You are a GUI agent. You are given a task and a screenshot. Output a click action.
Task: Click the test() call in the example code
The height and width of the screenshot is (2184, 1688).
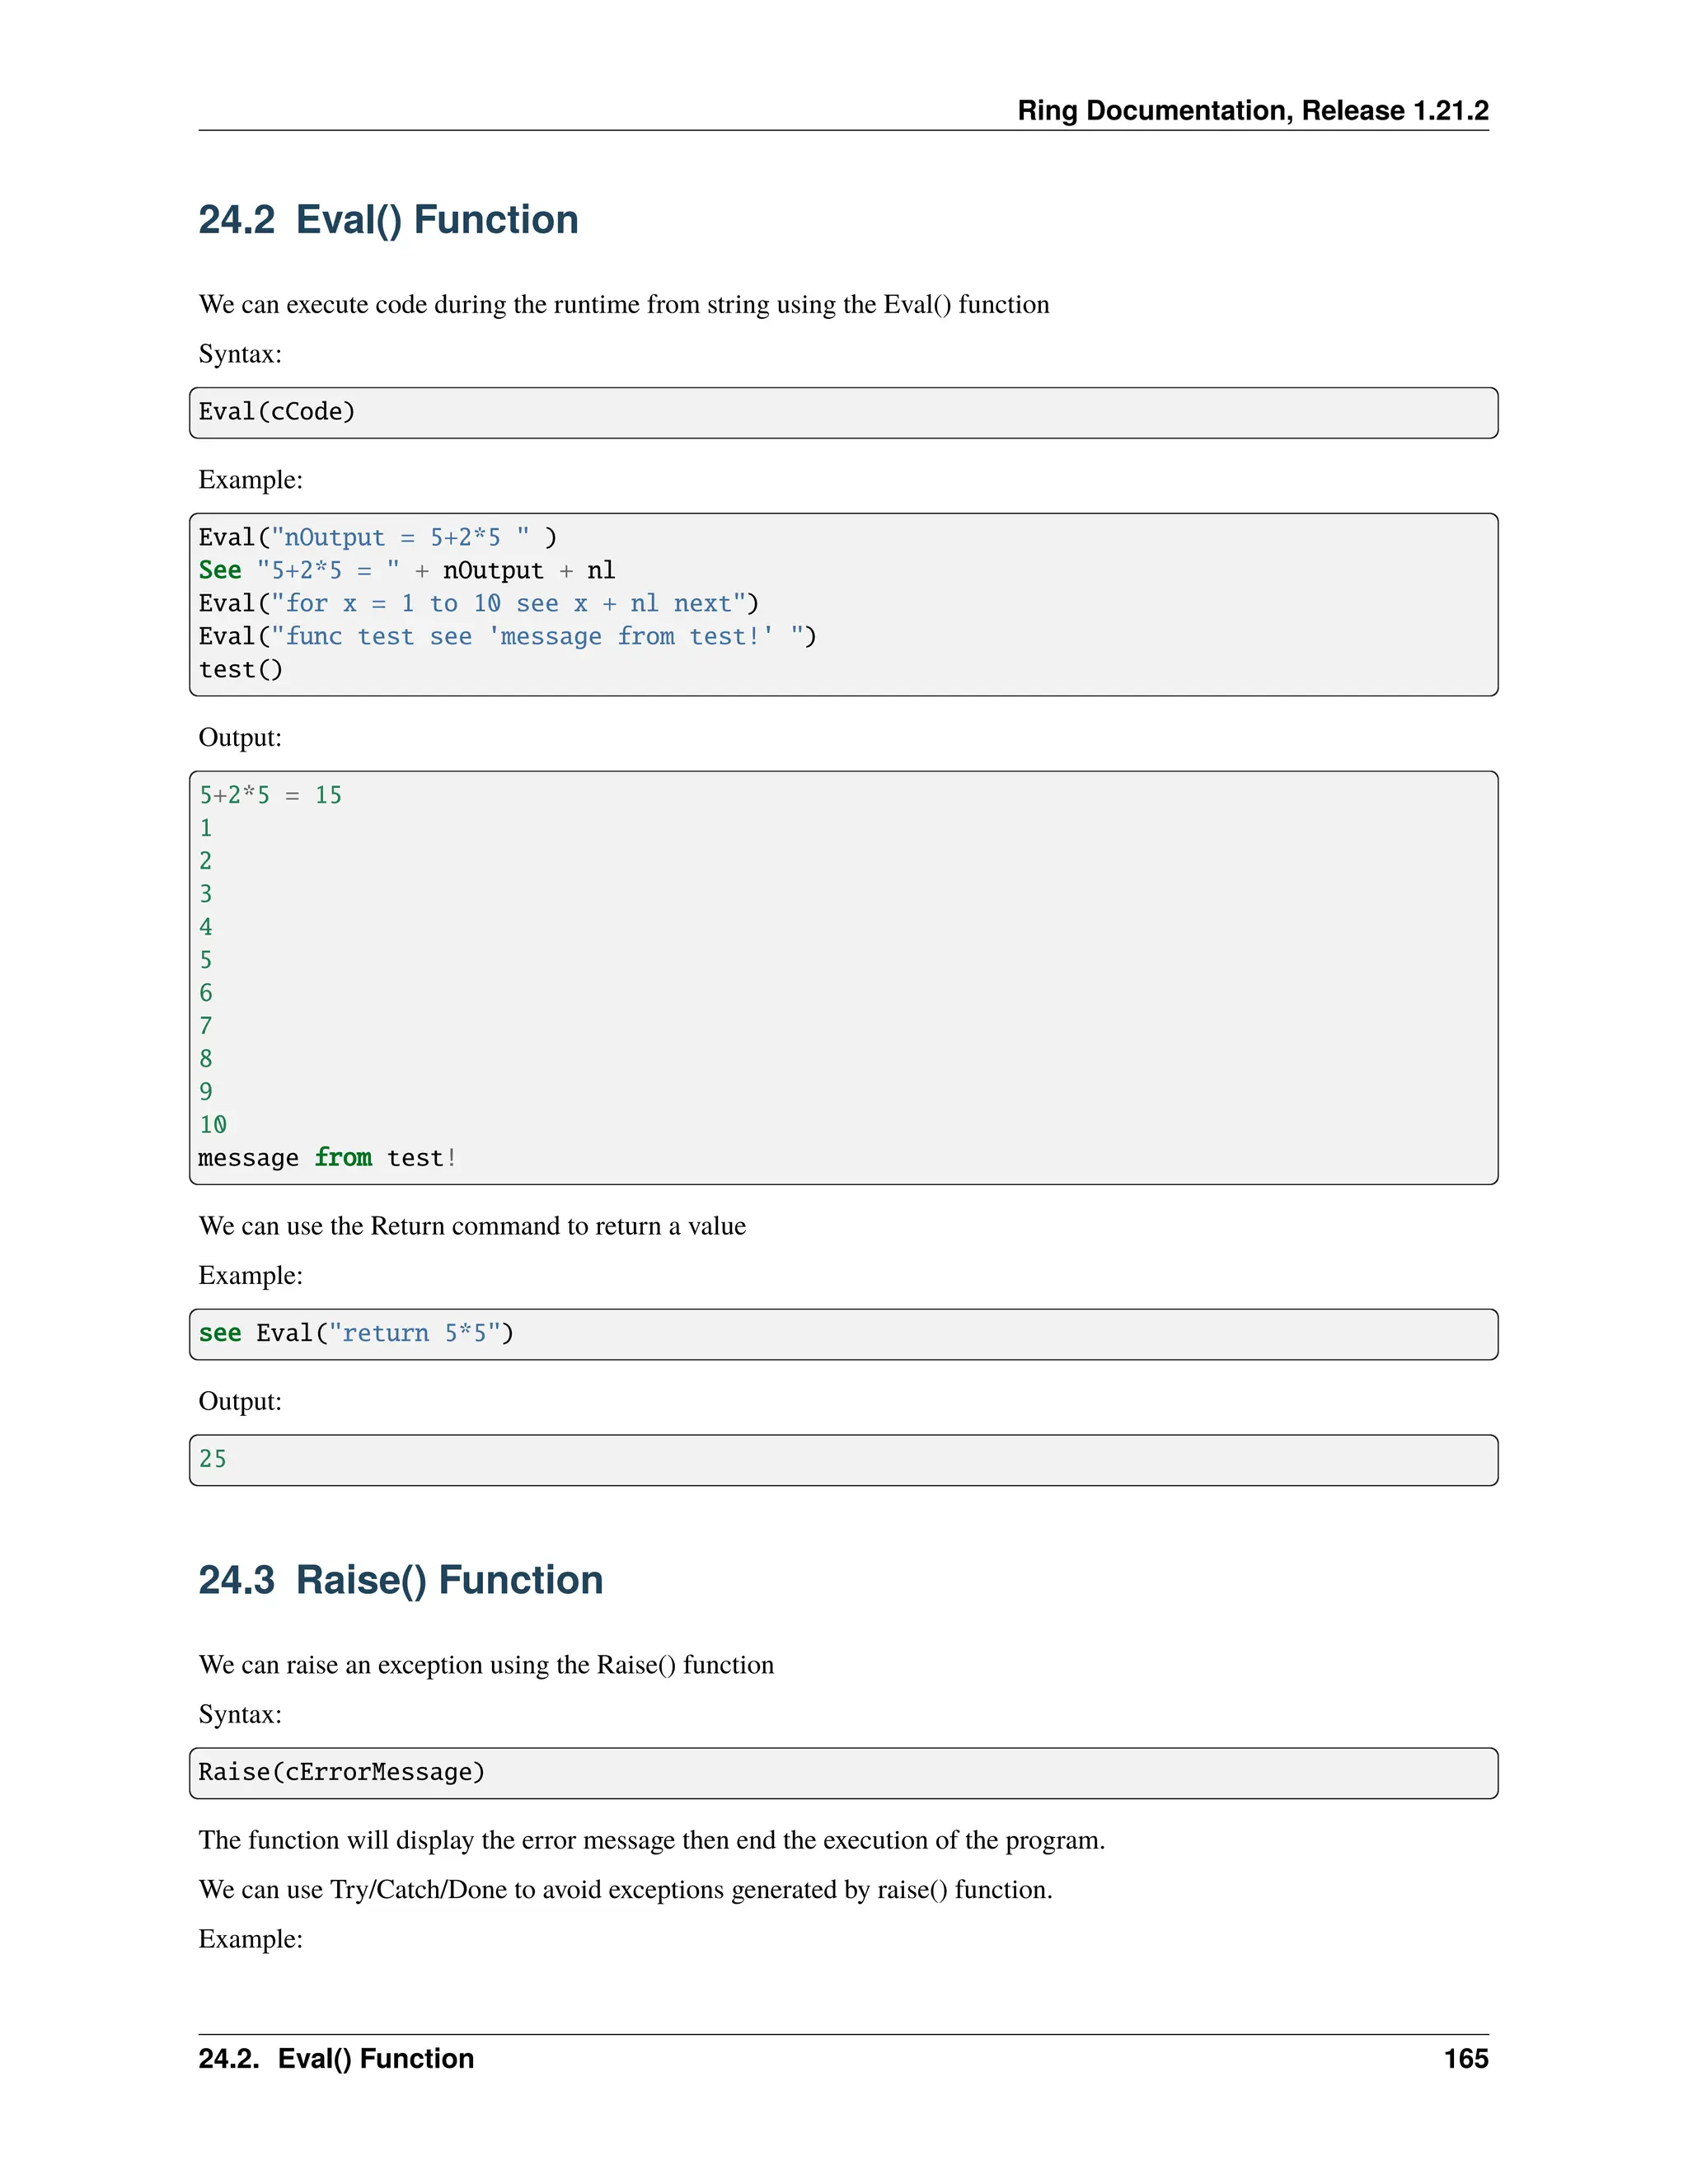pyautogui.click(x=241, y=670)
